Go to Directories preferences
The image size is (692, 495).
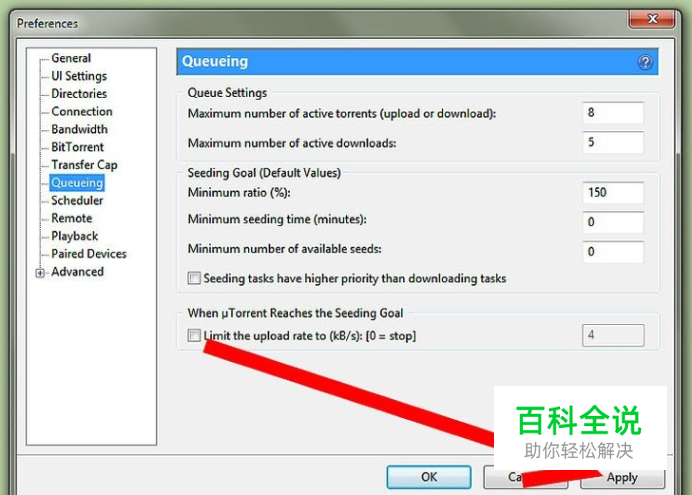(x=79, y=94)
